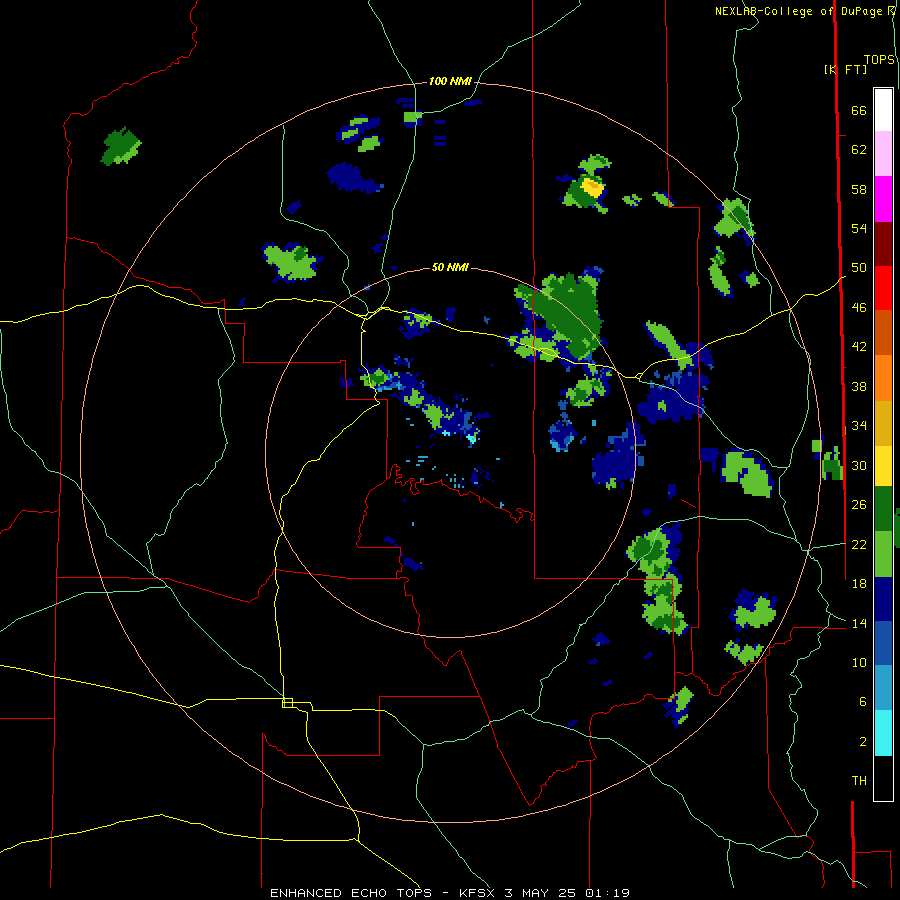
Task: Click the legend value 18
Action: (859, 584)
